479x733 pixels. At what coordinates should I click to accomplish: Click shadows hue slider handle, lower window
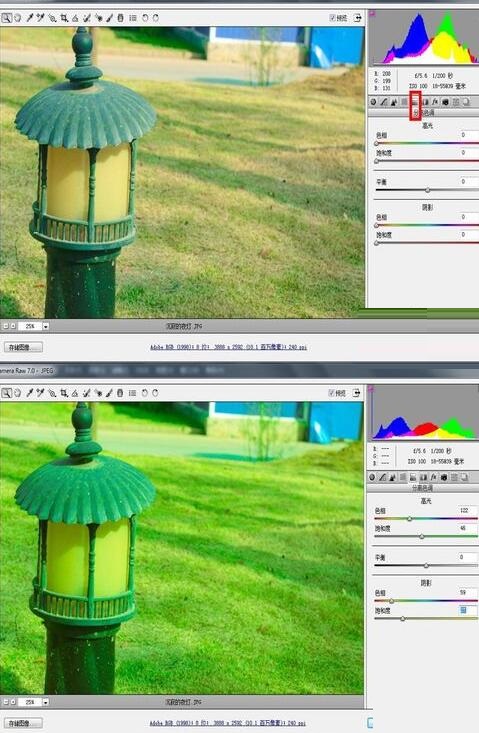[392, 601]
